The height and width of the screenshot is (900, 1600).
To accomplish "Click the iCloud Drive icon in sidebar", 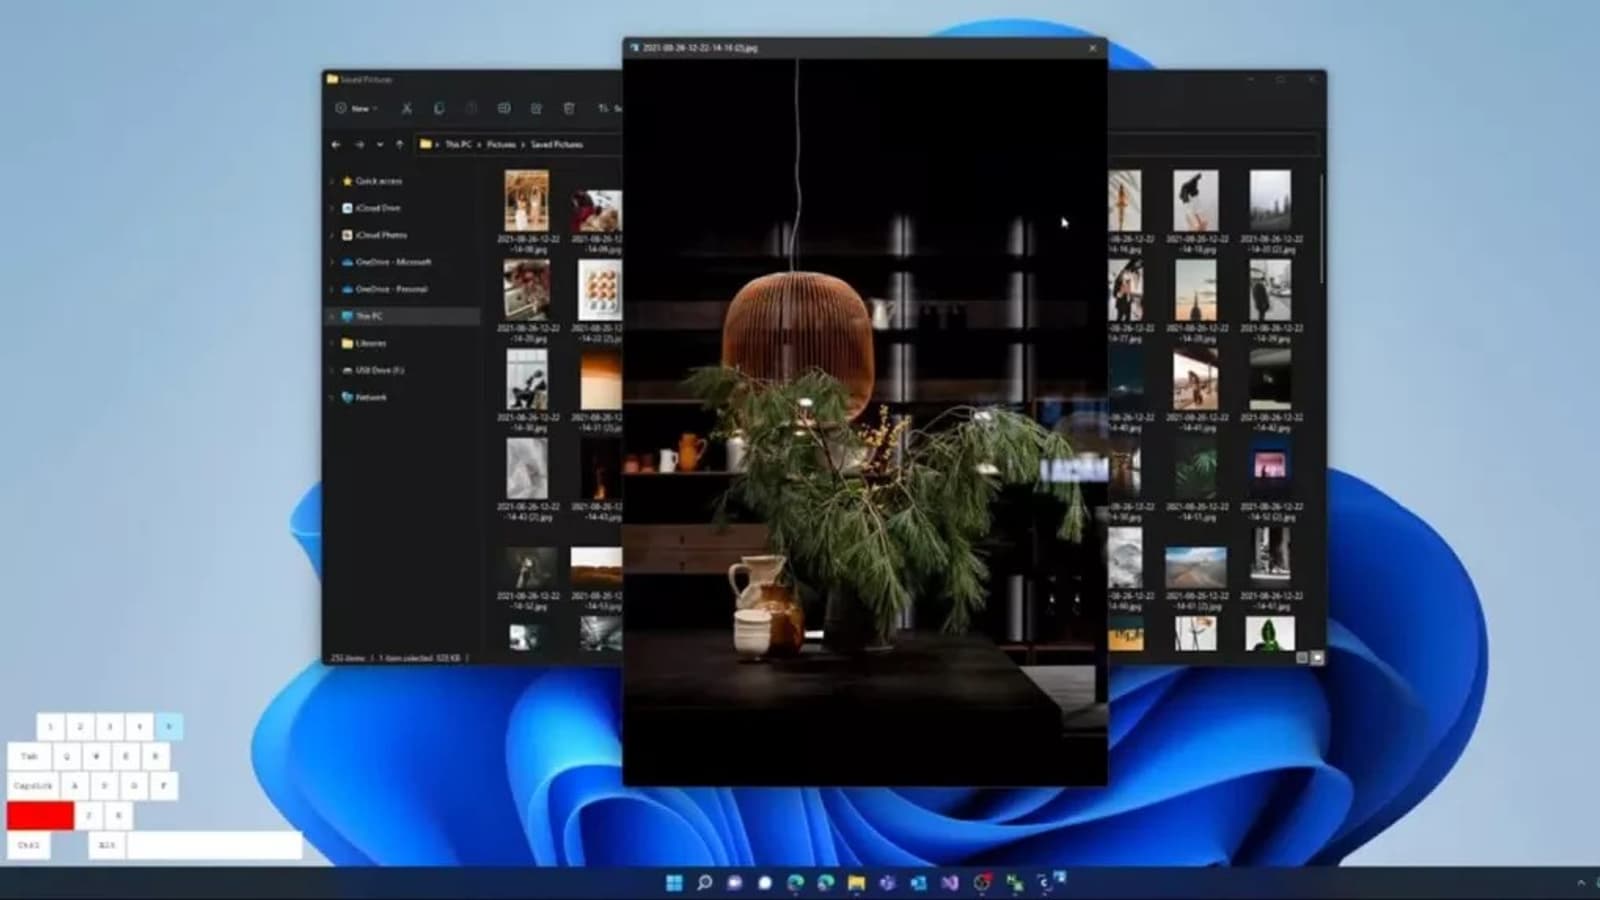I will (x=347, y=208).
